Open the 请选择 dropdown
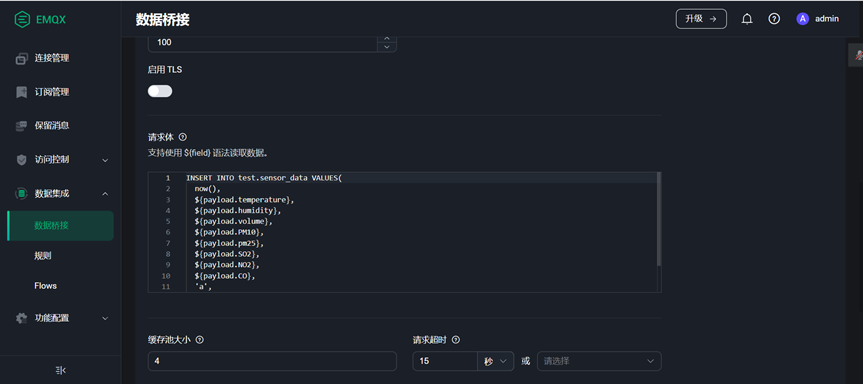Screen dimensions: 863x384 [x=599, y=361]
